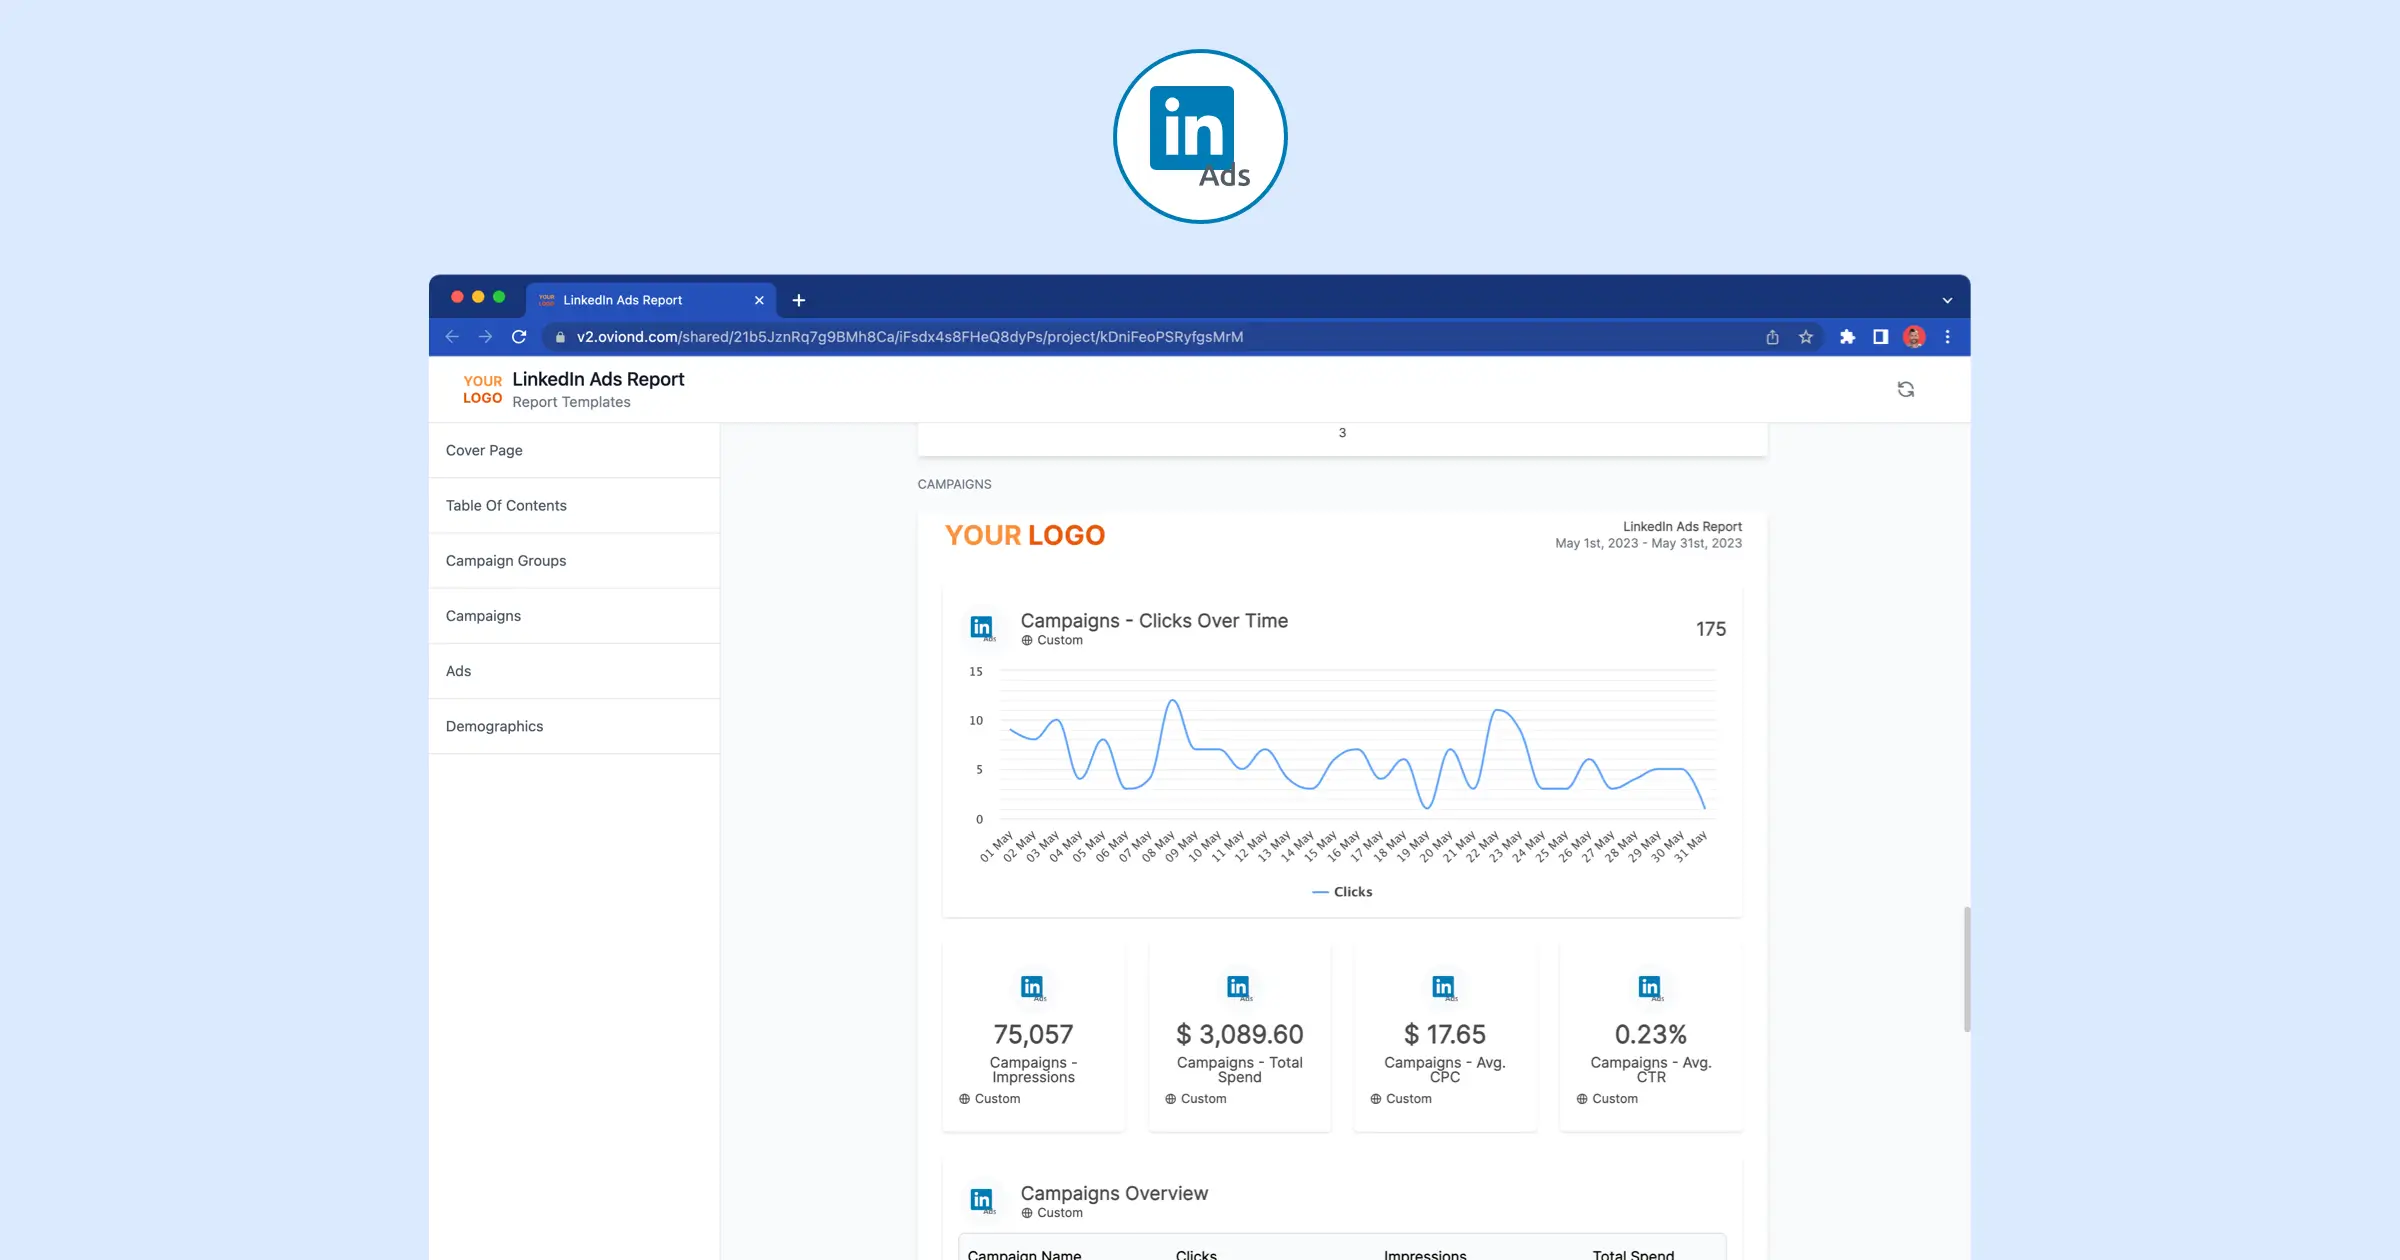Screen dimensions: 2400x1260
Task: Click the LinkedIn icon above $ 17.65
Action: point(1444,988)
